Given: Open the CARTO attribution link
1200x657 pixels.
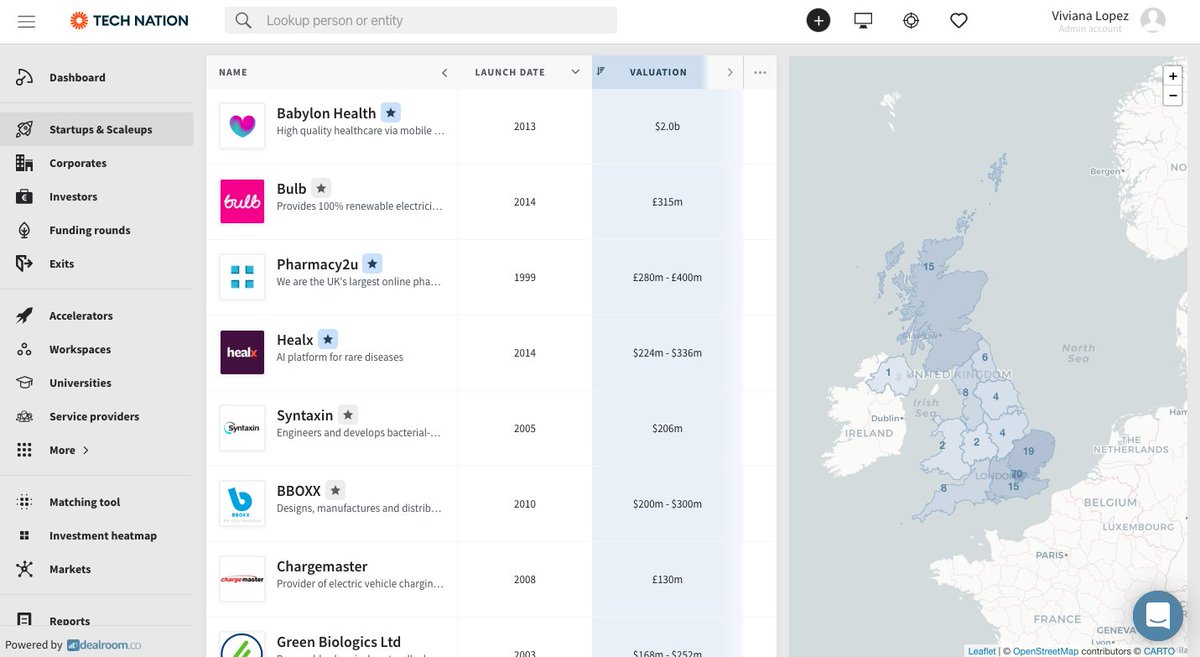Looking at the screenshot, I should [x=1160, y=651].
